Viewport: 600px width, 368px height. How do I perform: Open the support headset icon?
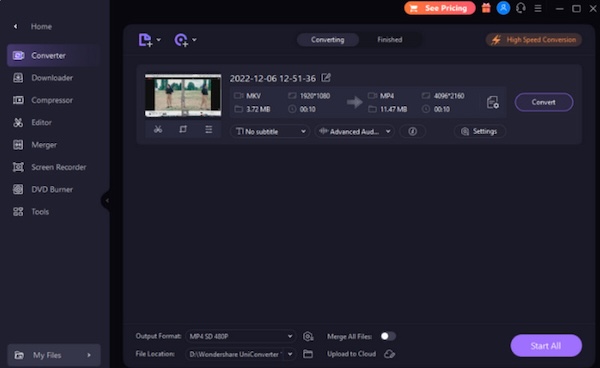tap(520, 8)
